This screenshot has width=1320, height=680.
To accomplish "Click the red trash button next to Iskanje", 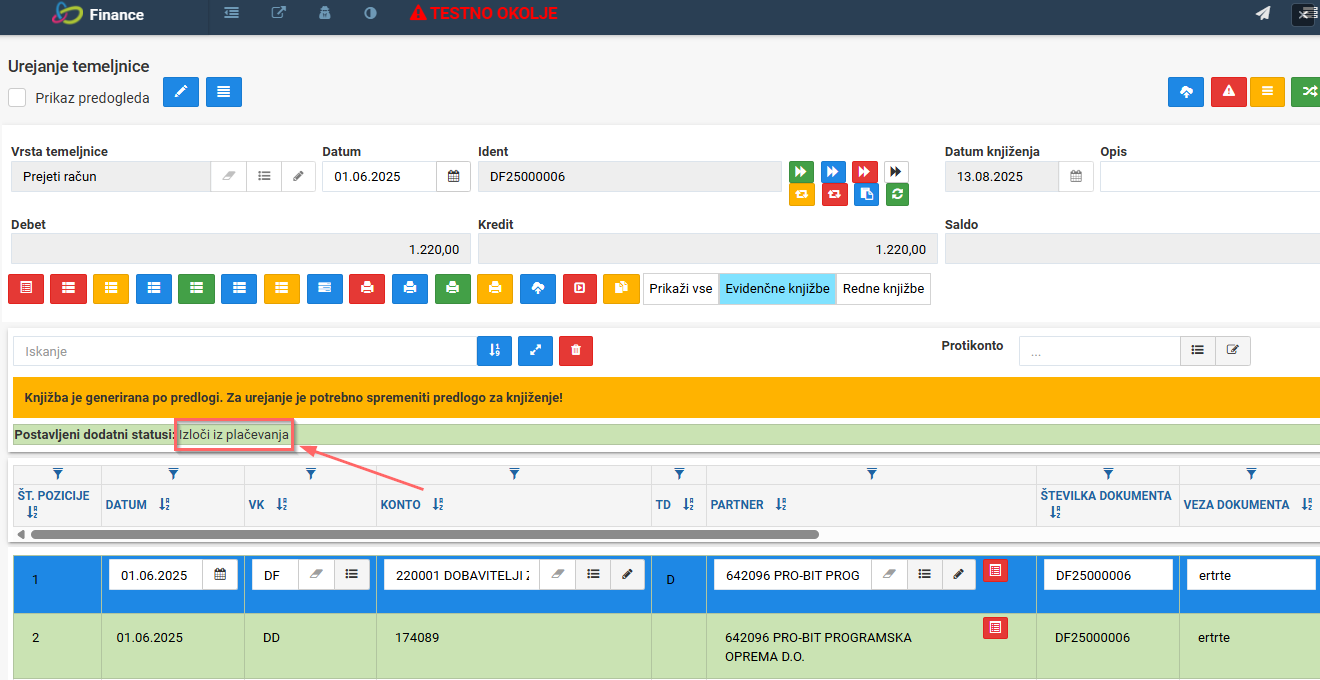I will pyautogui.click(x=576, y=351).
